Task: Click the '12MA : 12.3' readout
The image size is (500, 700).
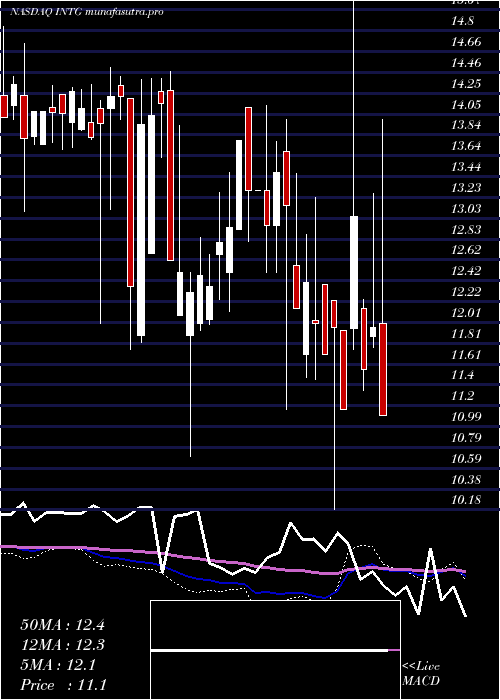Action: [x=62, y=645]
